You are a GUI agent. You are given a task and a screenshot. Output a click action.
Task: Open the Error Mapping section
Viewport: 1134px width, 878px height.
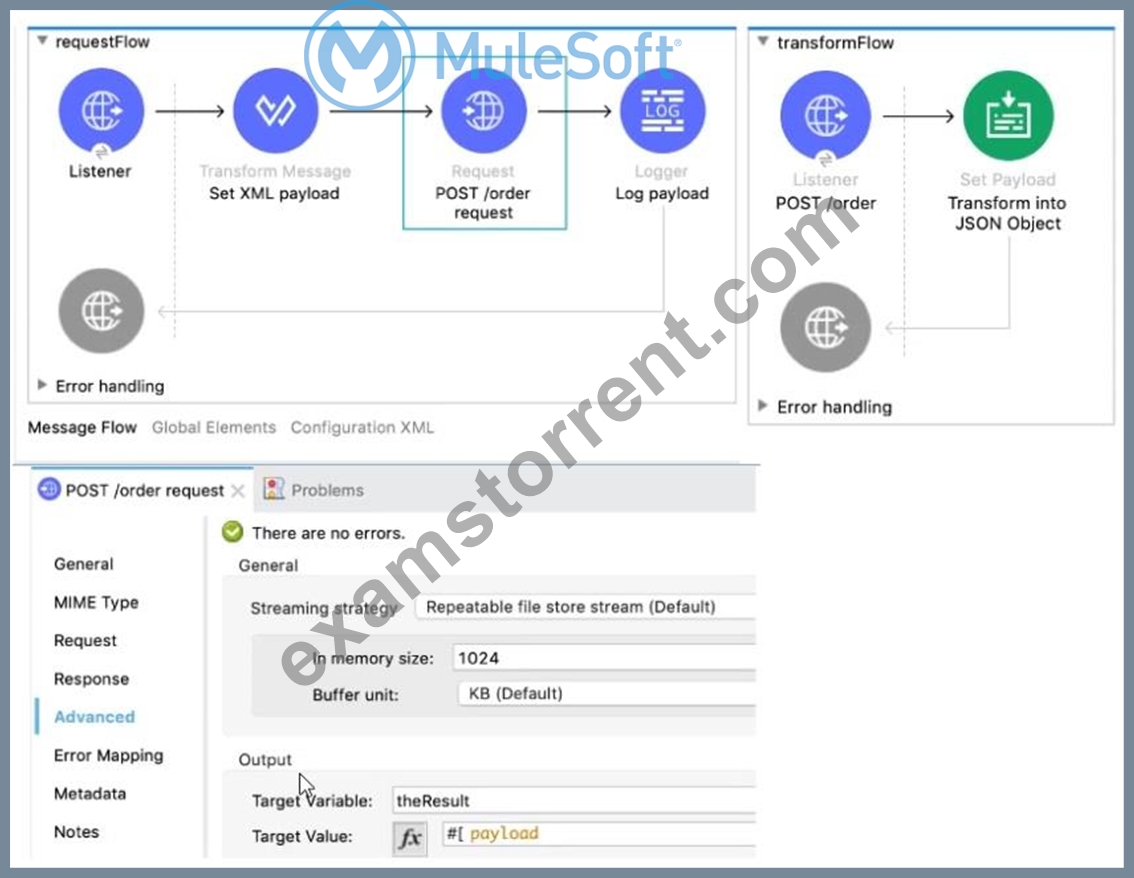108,755
